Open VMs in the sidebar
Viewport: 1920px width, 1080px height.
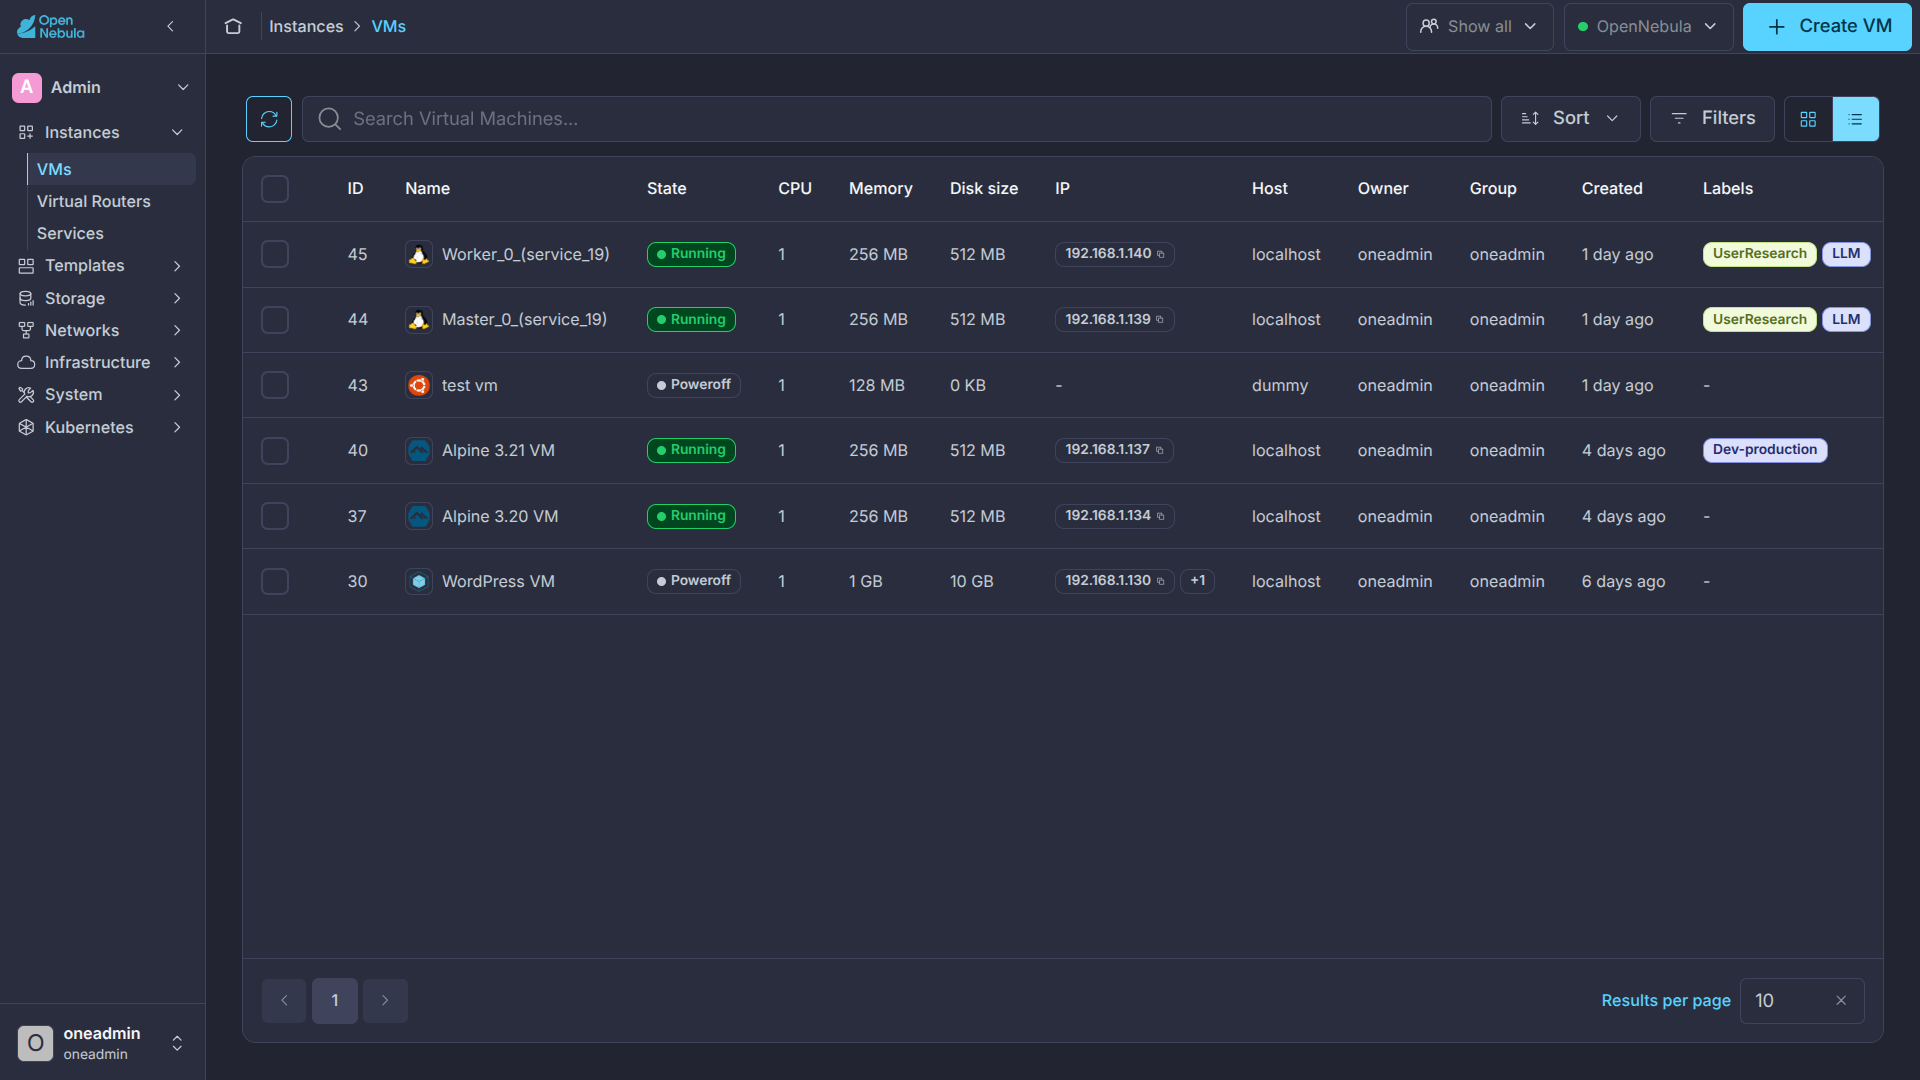point(111,169)
